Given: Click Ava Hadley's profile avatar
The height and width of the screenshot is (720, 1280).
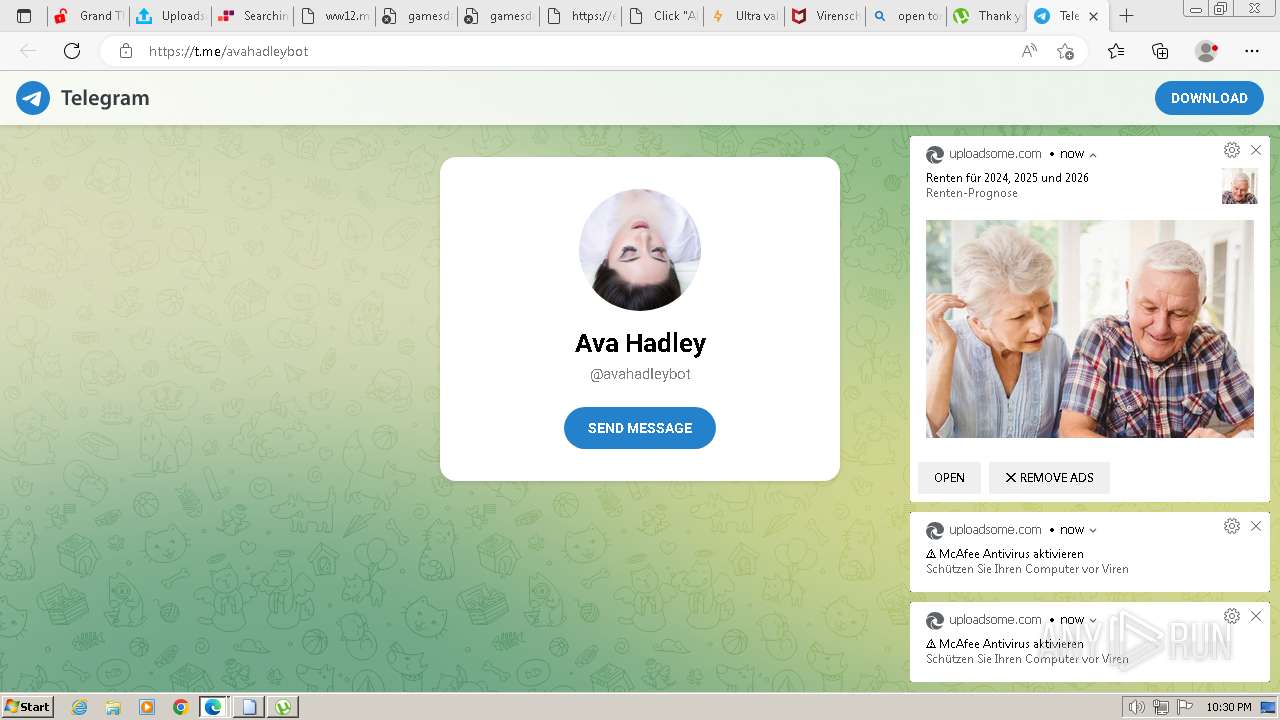Looking at the screenshot, I should point(640,250).
